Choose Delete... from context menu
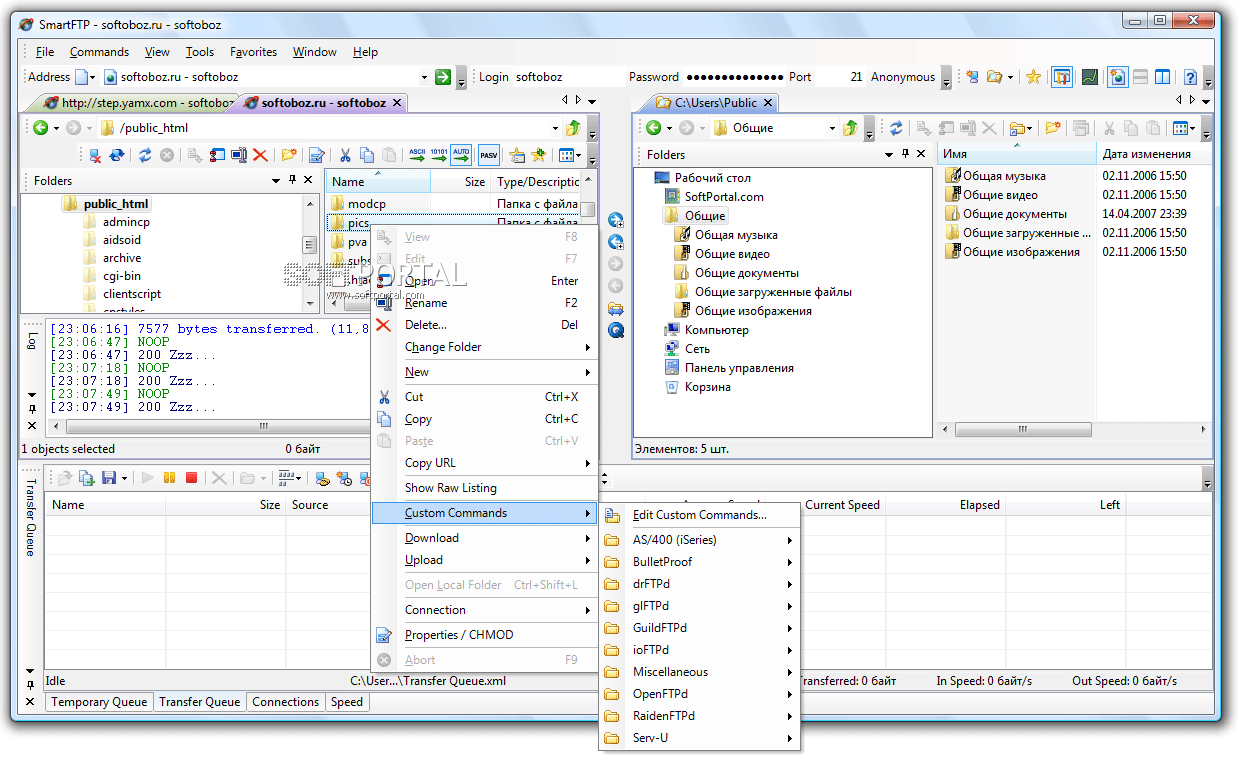 (484, 325)
